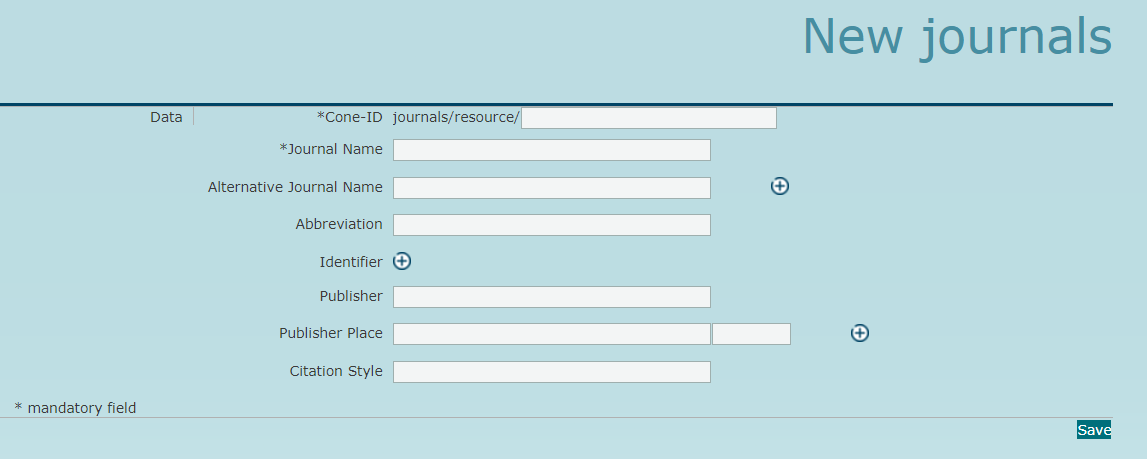
Task: Click the Citation Style label
Action: [x=336, y=371]
